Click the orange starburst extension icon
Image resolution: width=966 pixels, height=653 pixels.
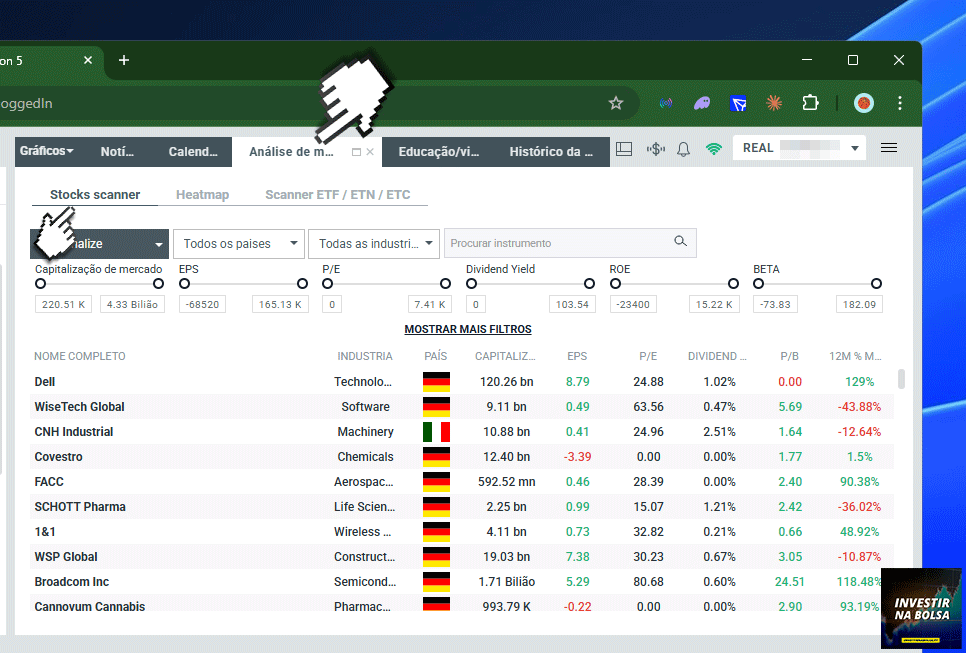774,103
